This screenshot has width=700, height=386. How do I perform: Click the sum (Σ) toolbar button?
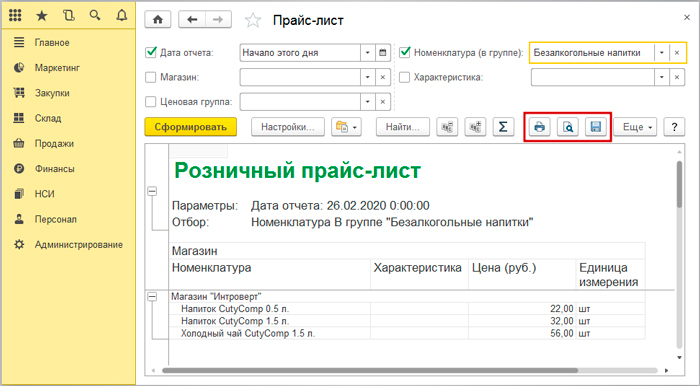pyautogui.click(x=503, y=127)
